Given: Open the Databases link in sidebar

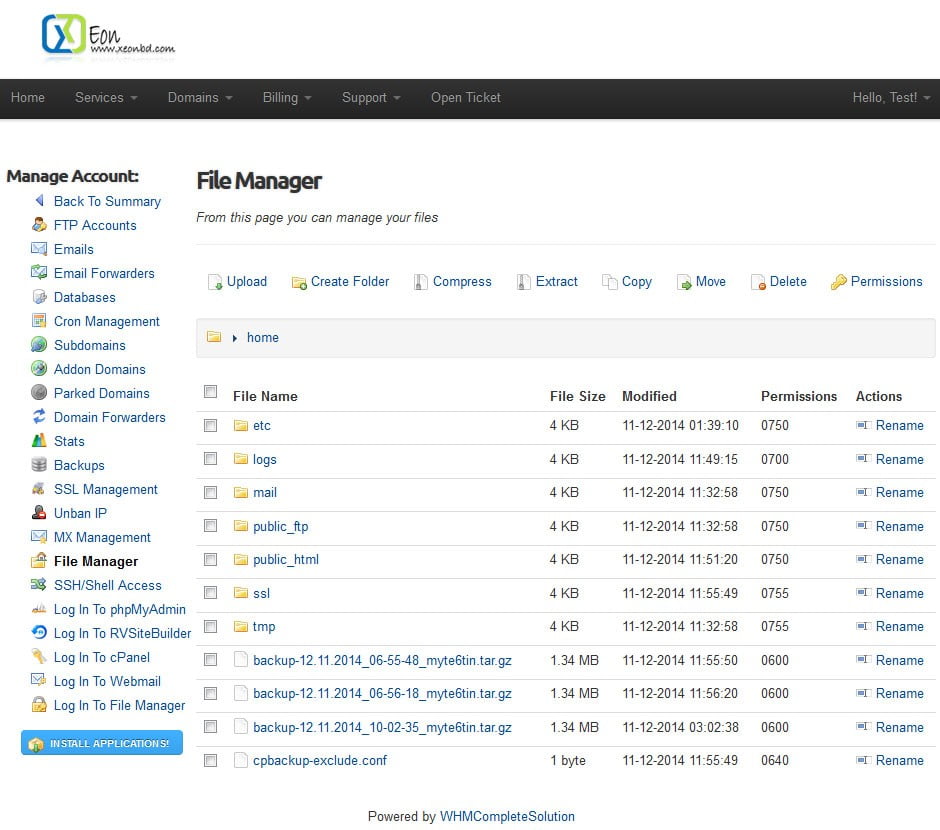Looking at the screenshot, I should pyautogui.click(x=85, y=297).
